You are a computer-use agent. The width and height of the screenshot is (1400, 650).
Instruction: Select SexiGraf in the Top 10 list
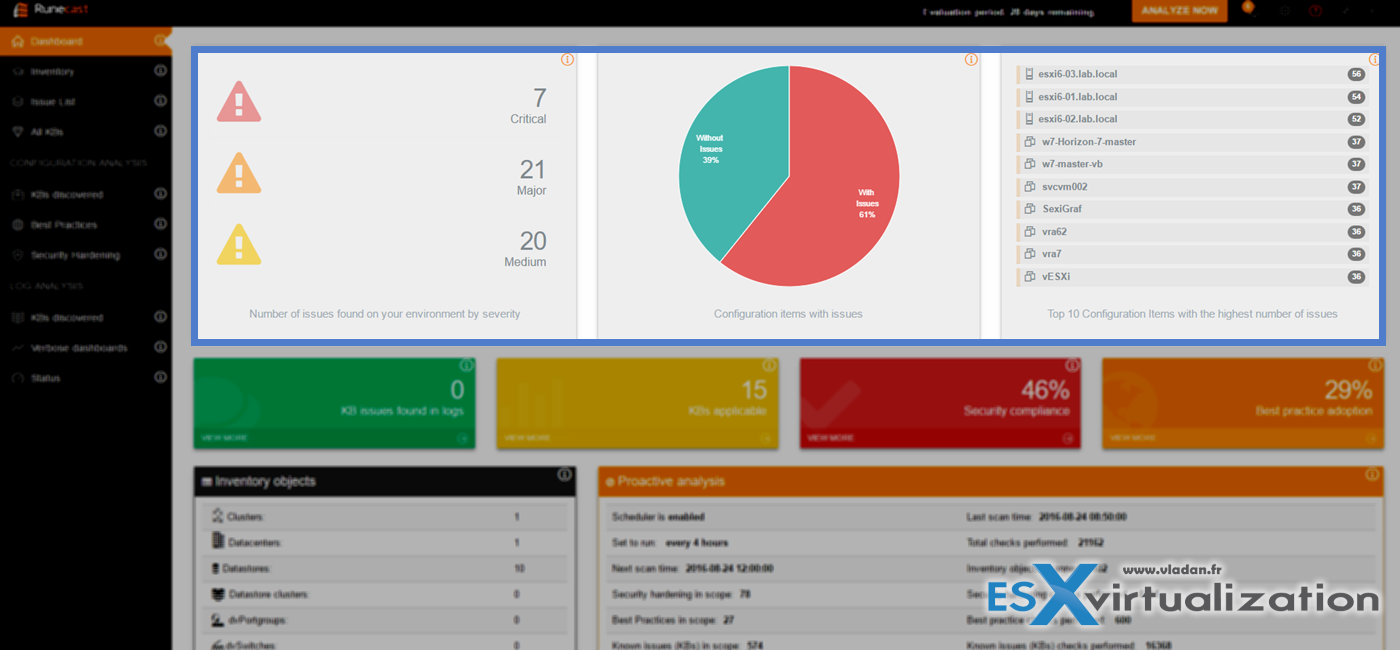pos(1192,209)
